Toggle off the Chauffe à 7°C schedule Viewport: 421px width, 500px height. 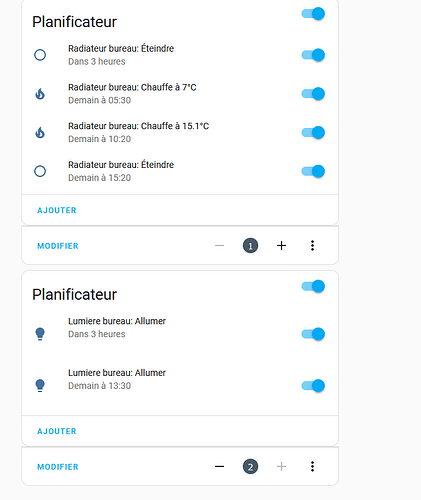(313, 94)
